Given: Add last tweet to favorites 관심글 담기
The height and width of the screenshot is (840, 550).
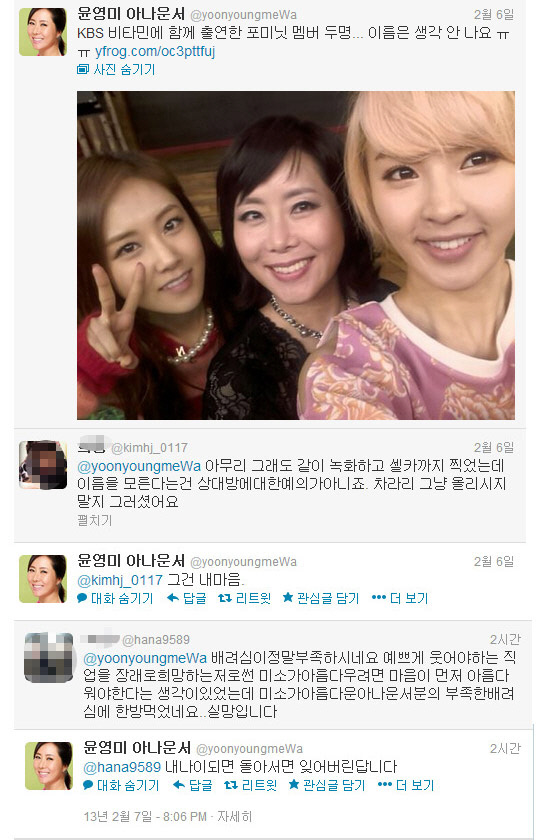Looking at the screenshot, I should 327,785.
